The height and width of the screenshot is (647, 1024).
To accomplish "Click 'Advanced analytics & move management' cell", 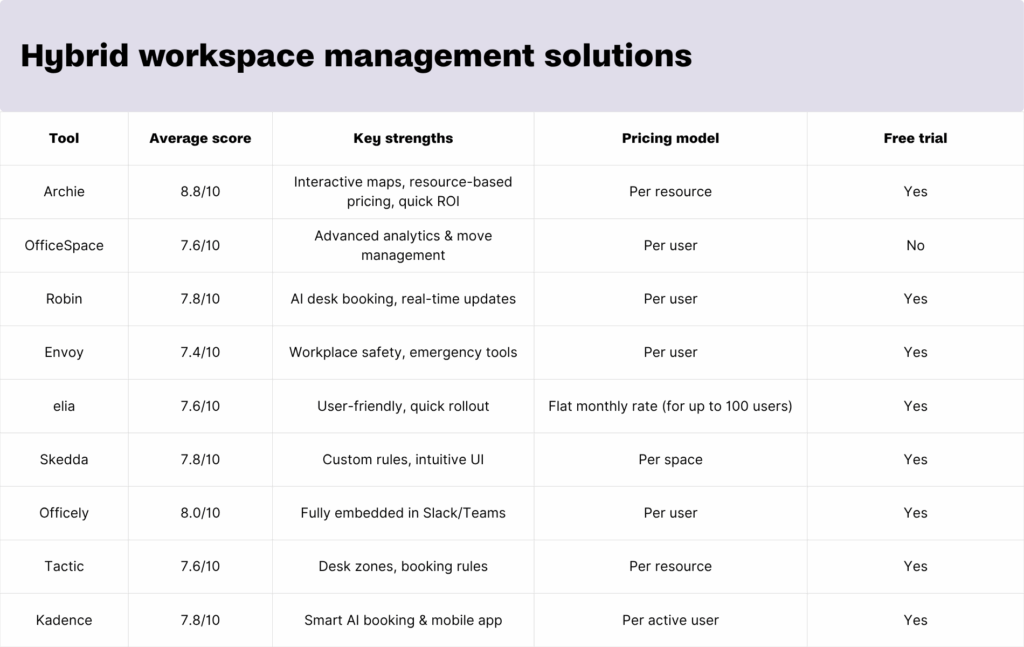I will pyautogui.click(x=403, y=245).
